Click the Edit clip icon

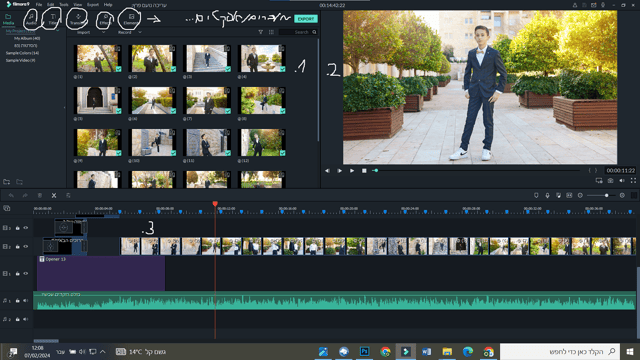click(68, 196)
